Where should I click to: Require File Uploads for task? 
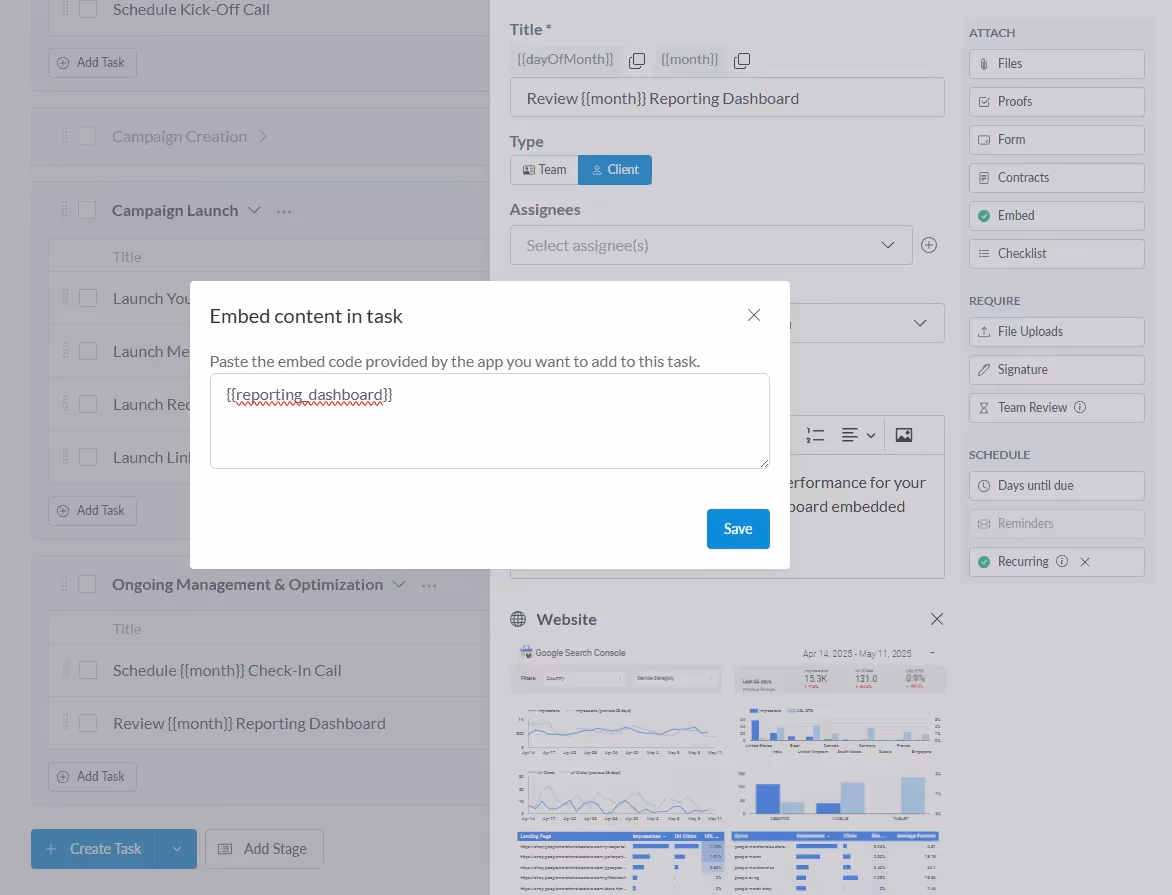click(1056, 332)
